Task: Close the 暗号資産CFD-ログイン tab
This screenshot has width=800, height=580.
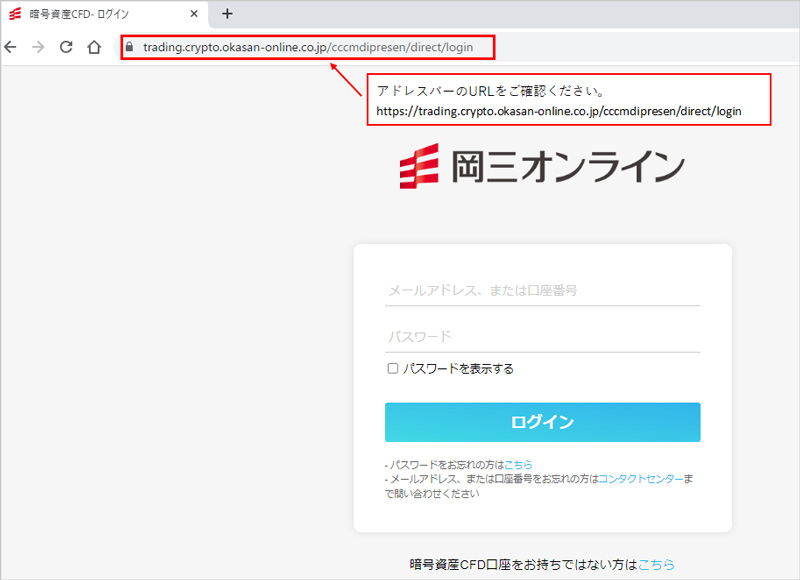Action: (x=194, y=14)
